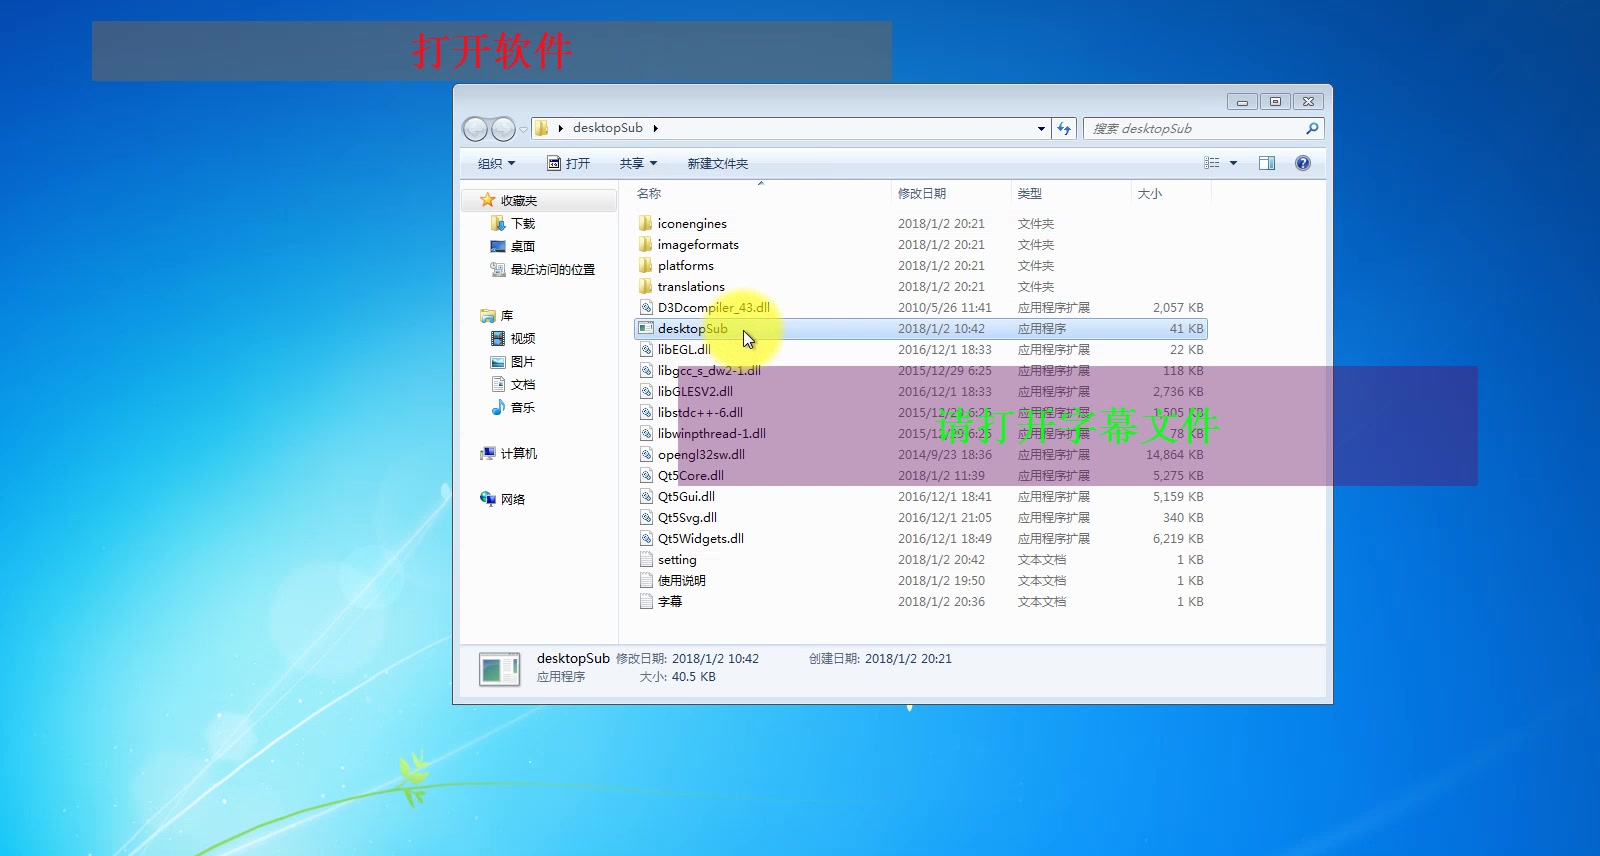Click the libEGL.dll file icon
Screen dimensions: 1600x856
(646, 349)
